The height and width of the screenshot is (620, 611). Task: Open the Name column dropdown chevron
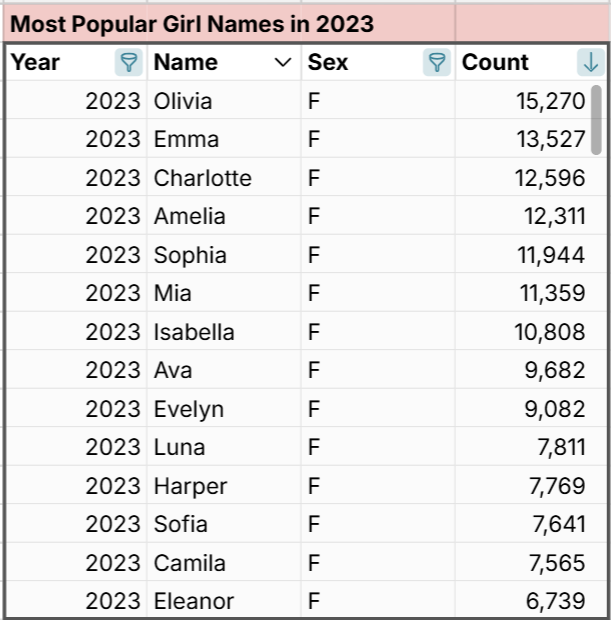(282, 63)
